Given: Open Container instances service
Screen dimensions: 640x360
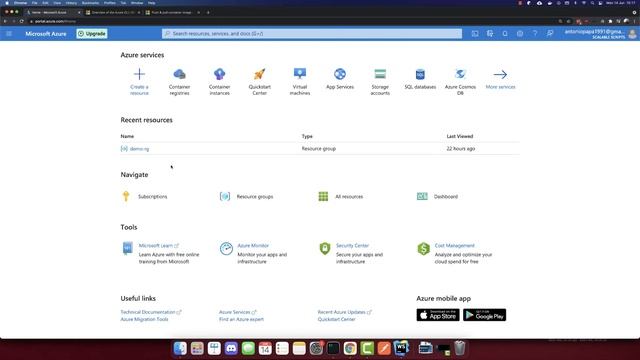Looking at the screenshot, I should 220,82.
